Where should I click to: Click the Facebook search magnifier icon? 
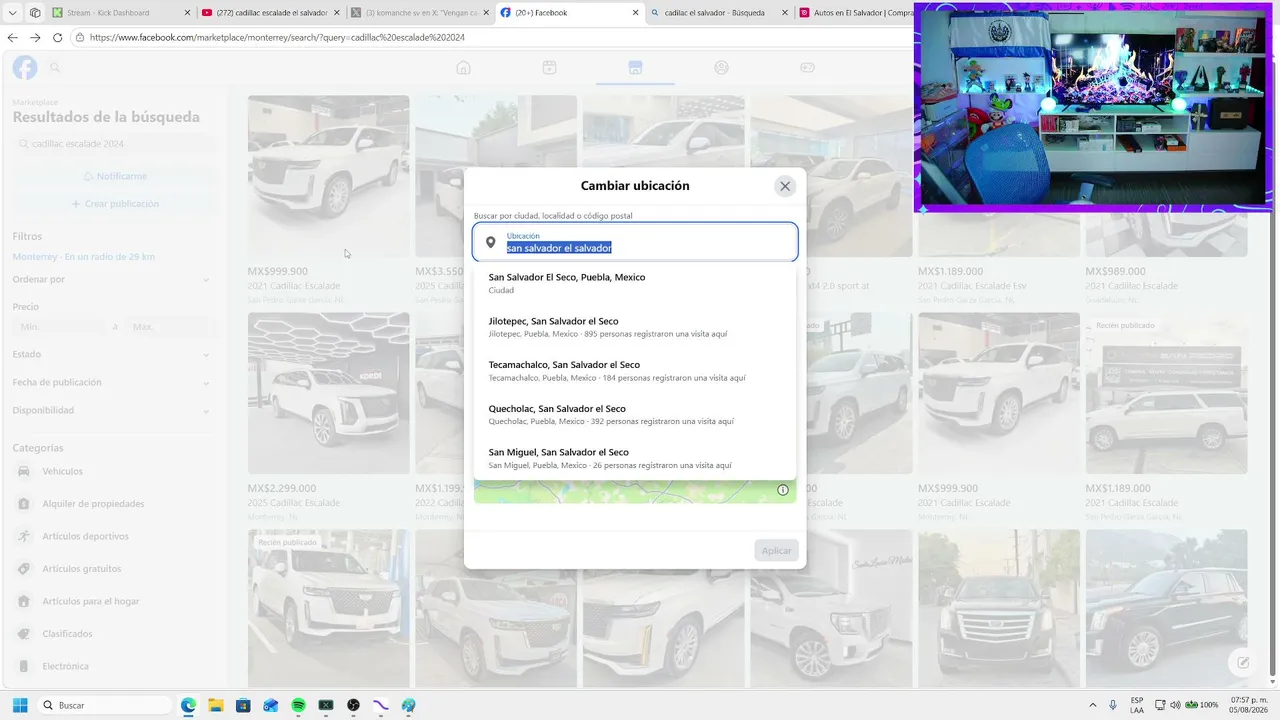[56, 68]
